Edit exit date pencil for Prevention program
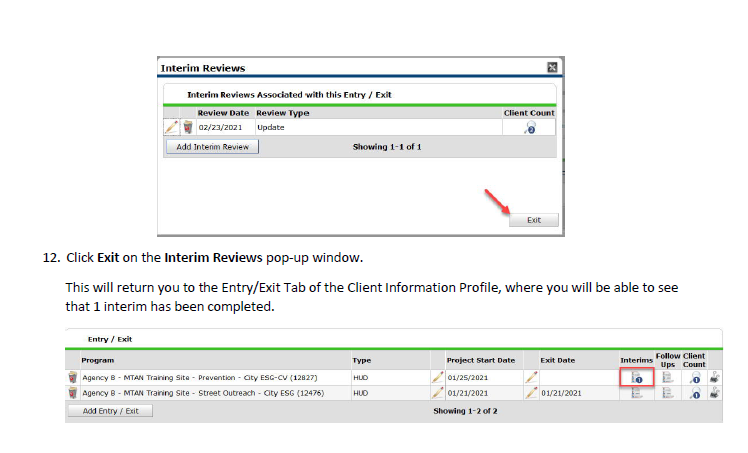 (532, 378)
